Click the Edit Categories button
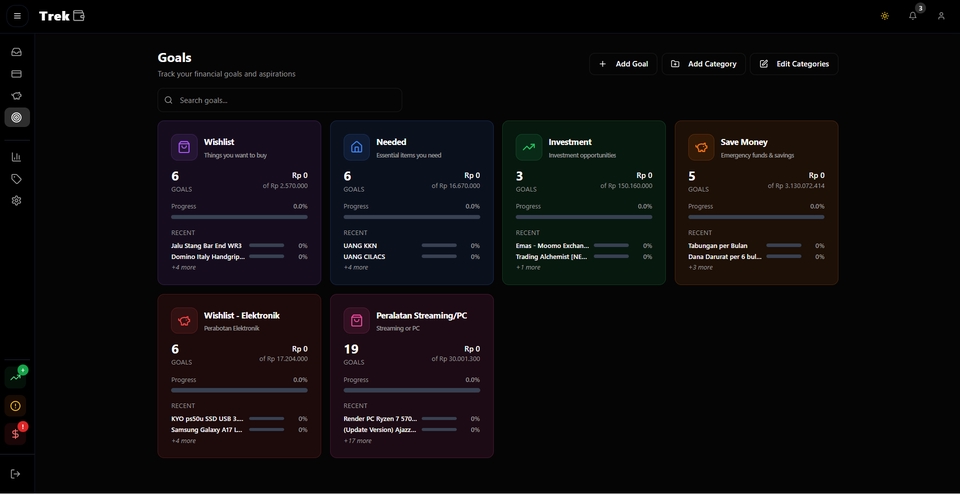960x494 pixels. (794, 64)
